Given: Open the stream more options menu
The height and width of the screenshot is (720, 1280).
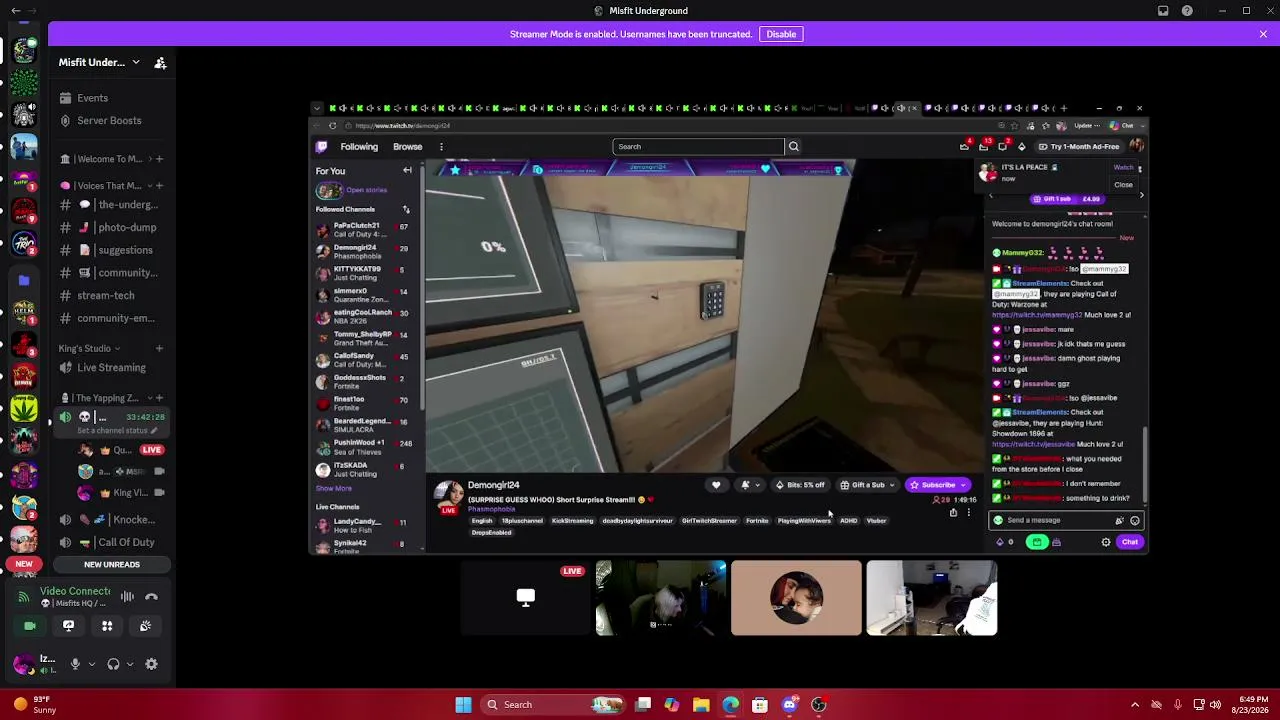Looking at the screenshot, I should (x=968, y=513).
